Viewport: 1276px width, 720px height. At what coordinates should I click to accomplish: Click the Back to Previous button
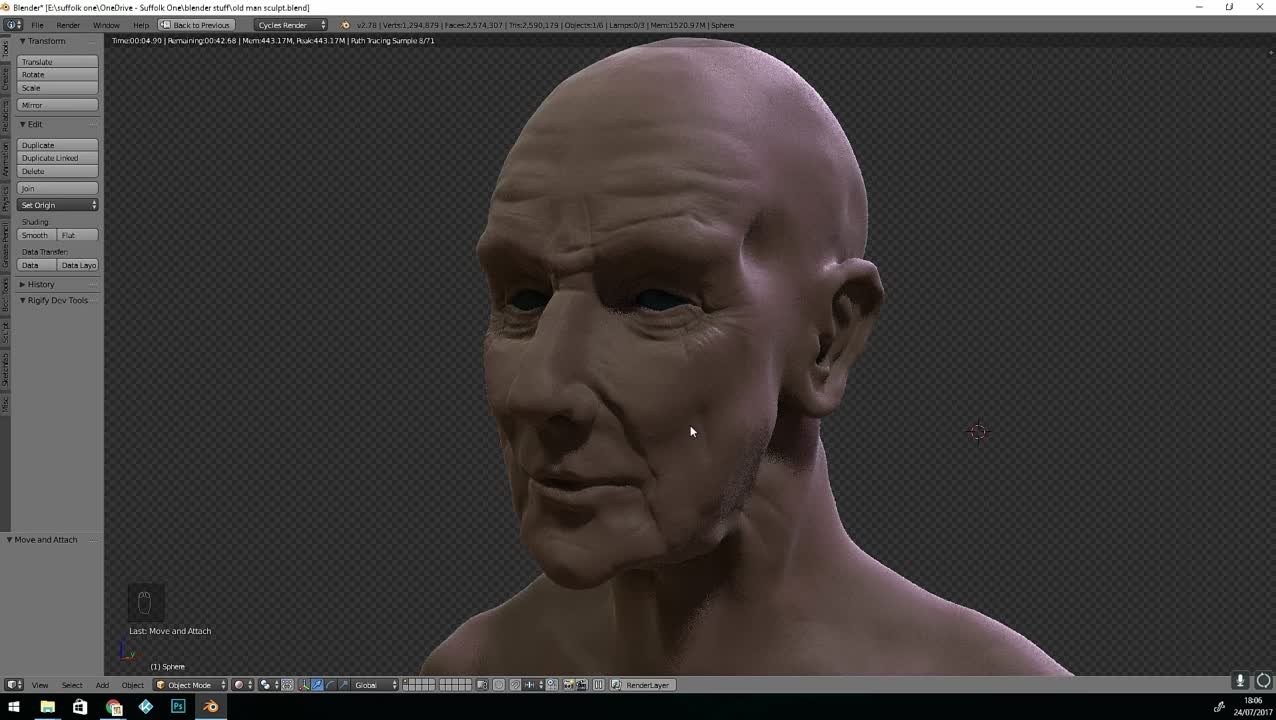197,25
